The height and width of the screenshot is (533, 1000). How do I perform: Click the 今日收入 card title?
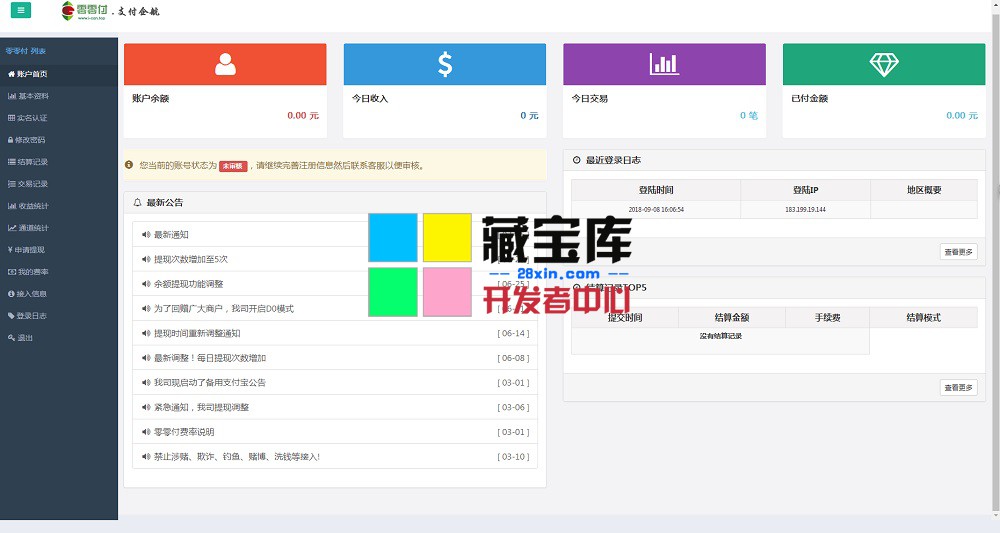tap(370, 99)
